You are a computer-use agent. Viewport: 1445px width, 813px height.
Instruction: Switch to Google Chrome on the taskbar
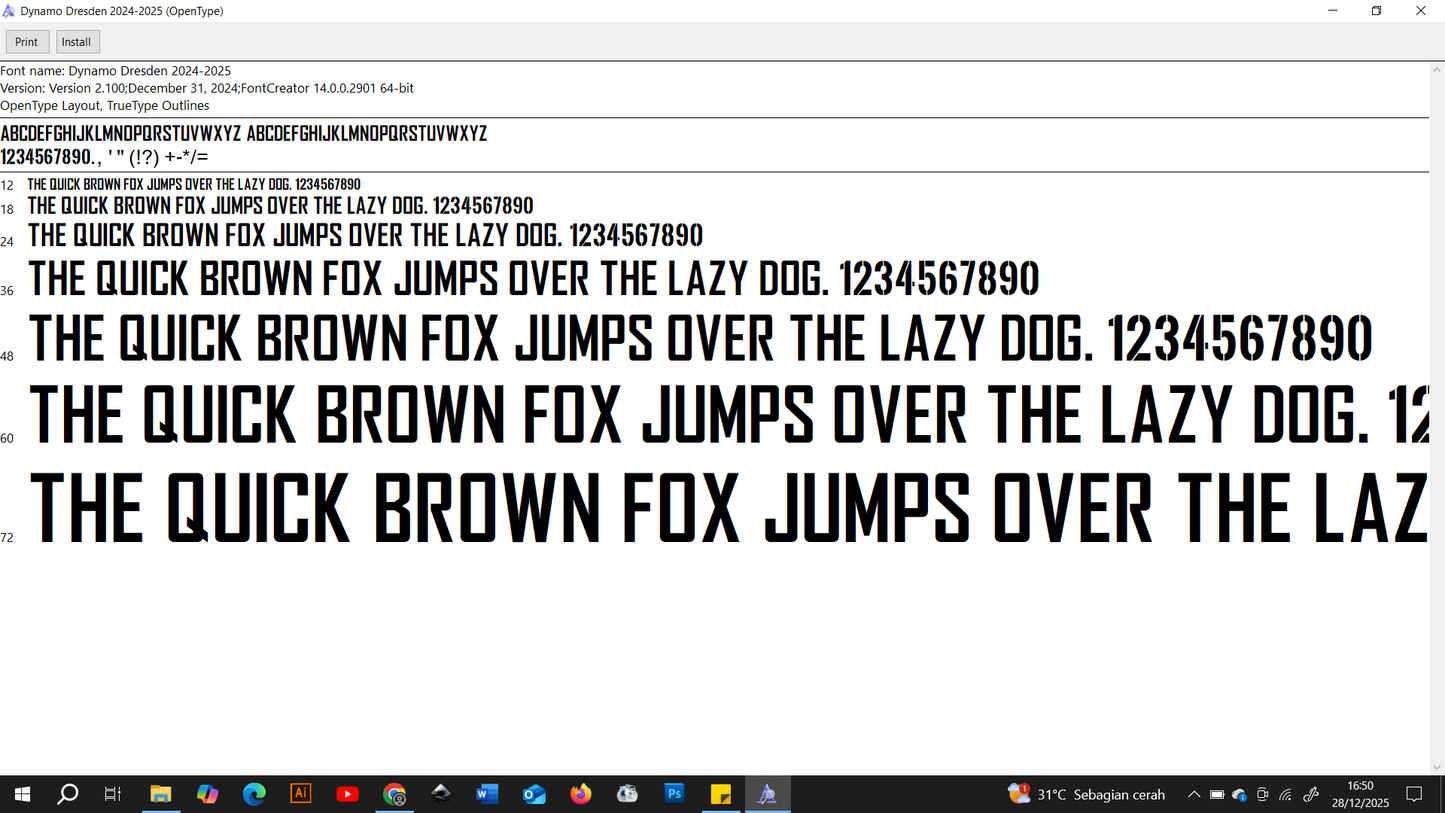tap(394, 795)
